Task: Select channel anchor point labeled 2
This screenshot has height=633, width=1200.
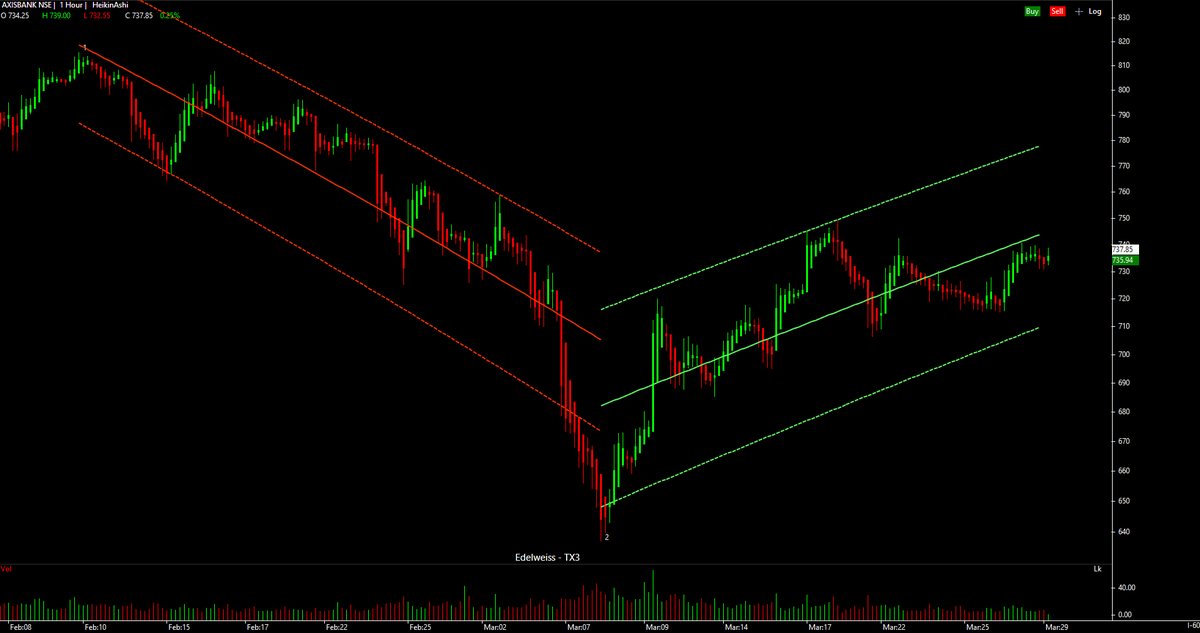Action: click(606, 537)
